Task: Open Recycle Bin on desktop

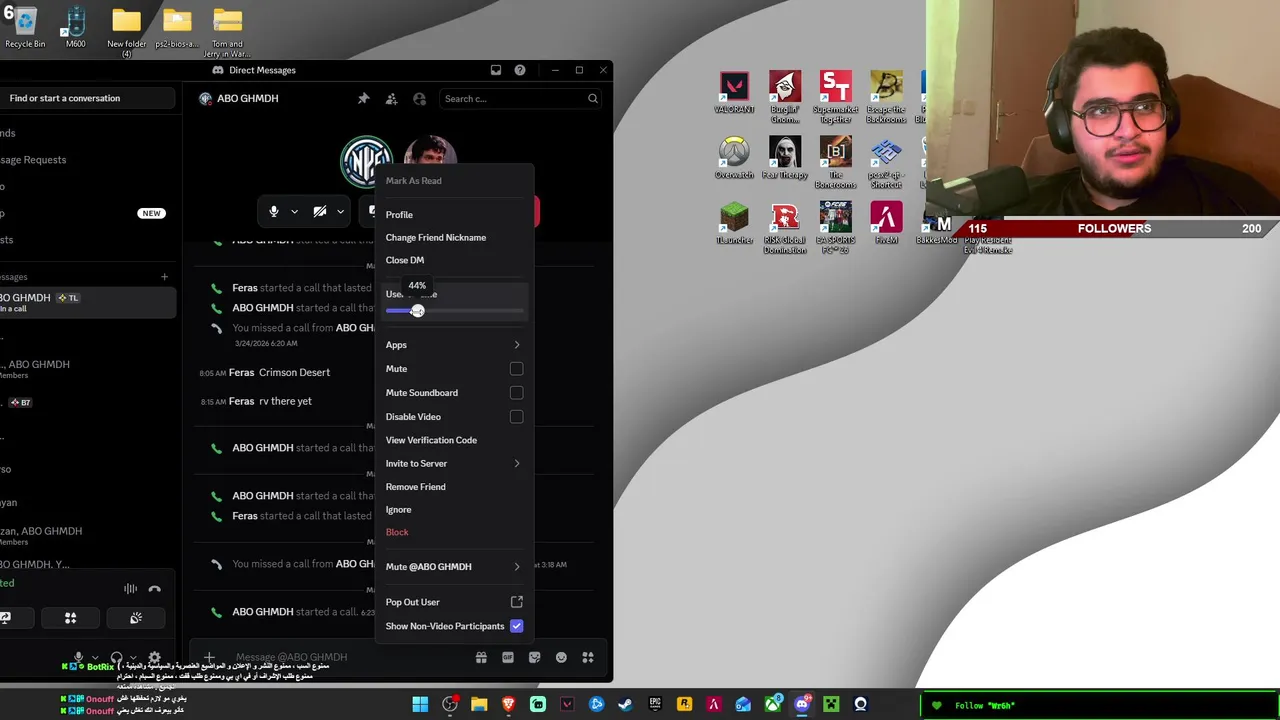Action: (25, 28)
